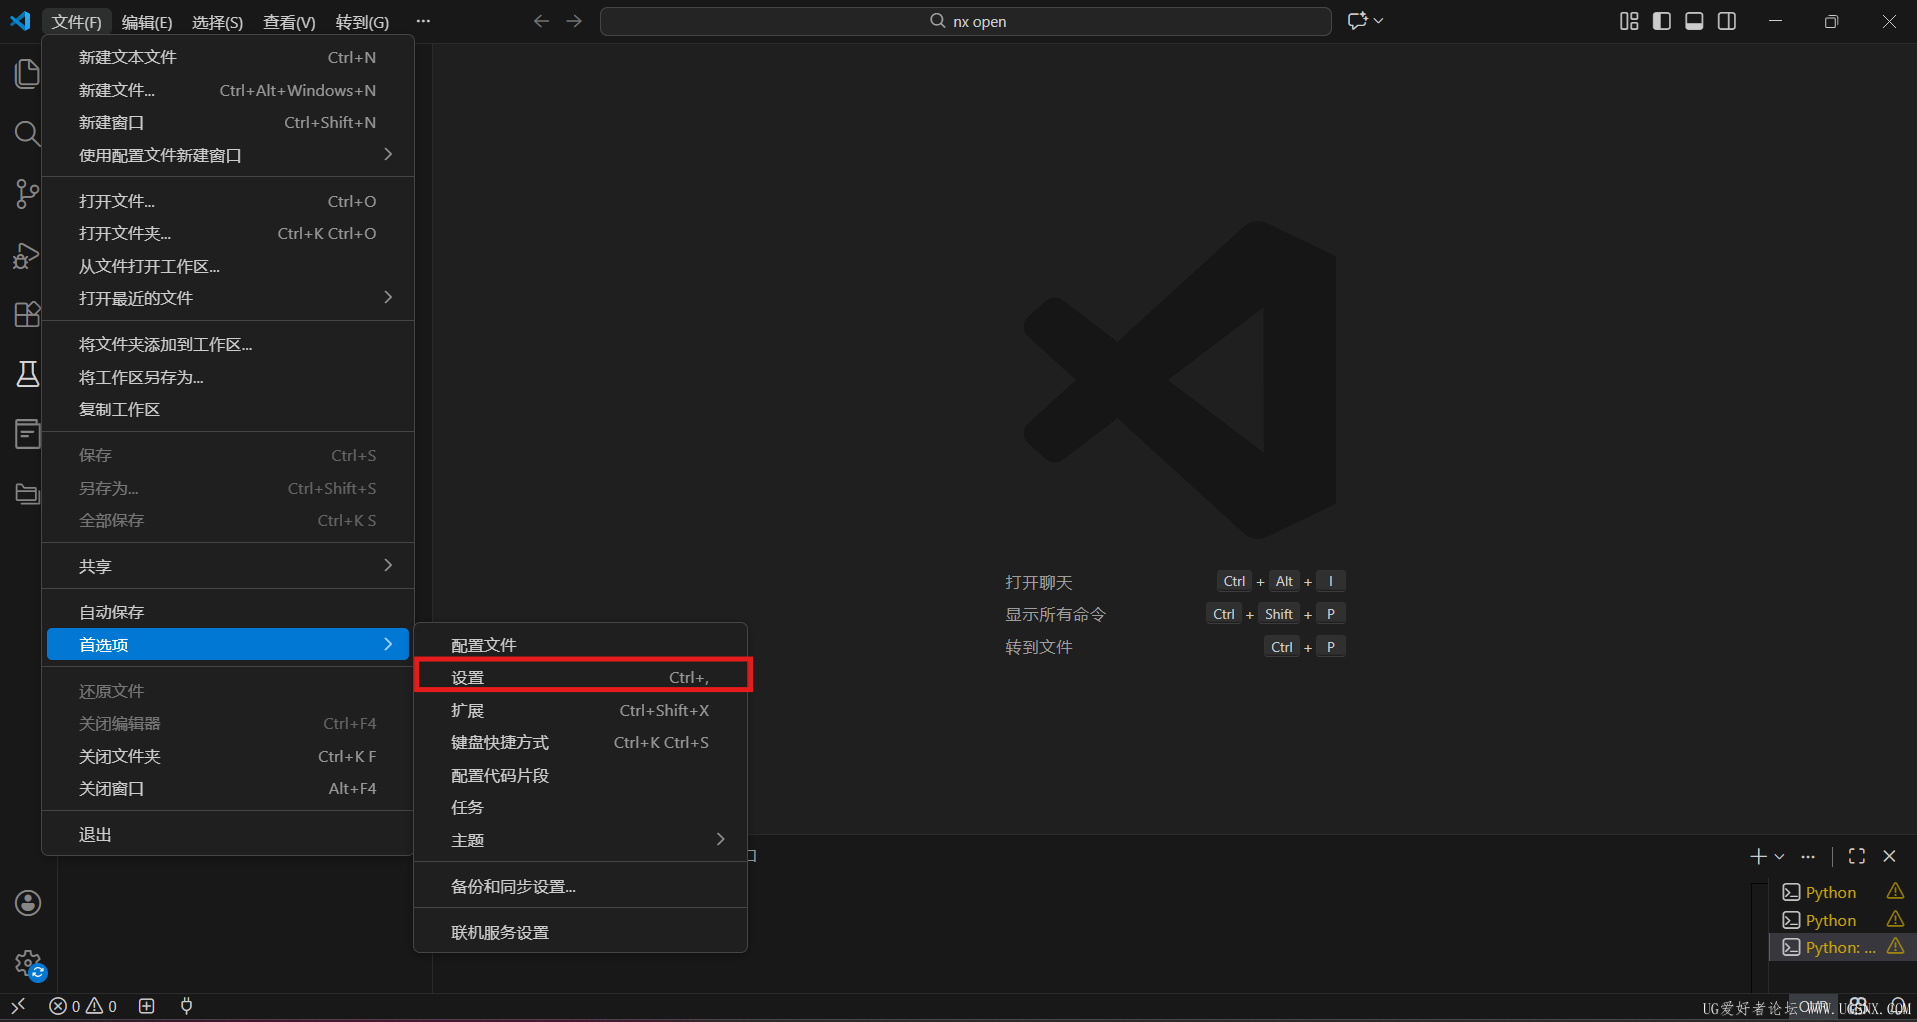Open the Search view in activity bar

27,134
